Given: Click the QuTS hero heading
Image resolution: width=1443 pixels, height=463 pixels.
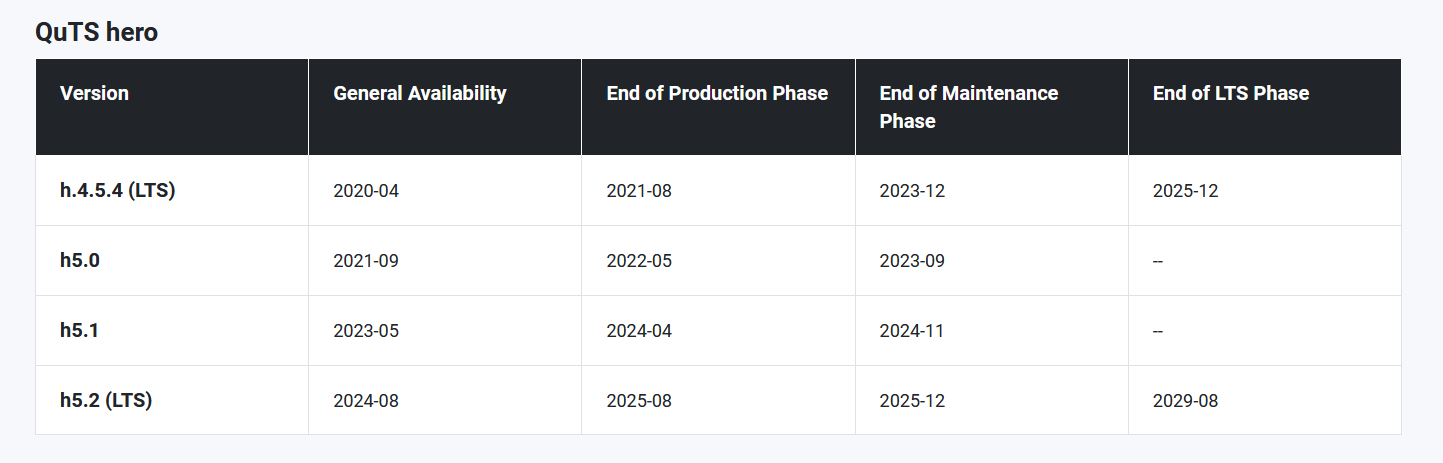Looking at the screenshot, I should [x=96, y=32].
